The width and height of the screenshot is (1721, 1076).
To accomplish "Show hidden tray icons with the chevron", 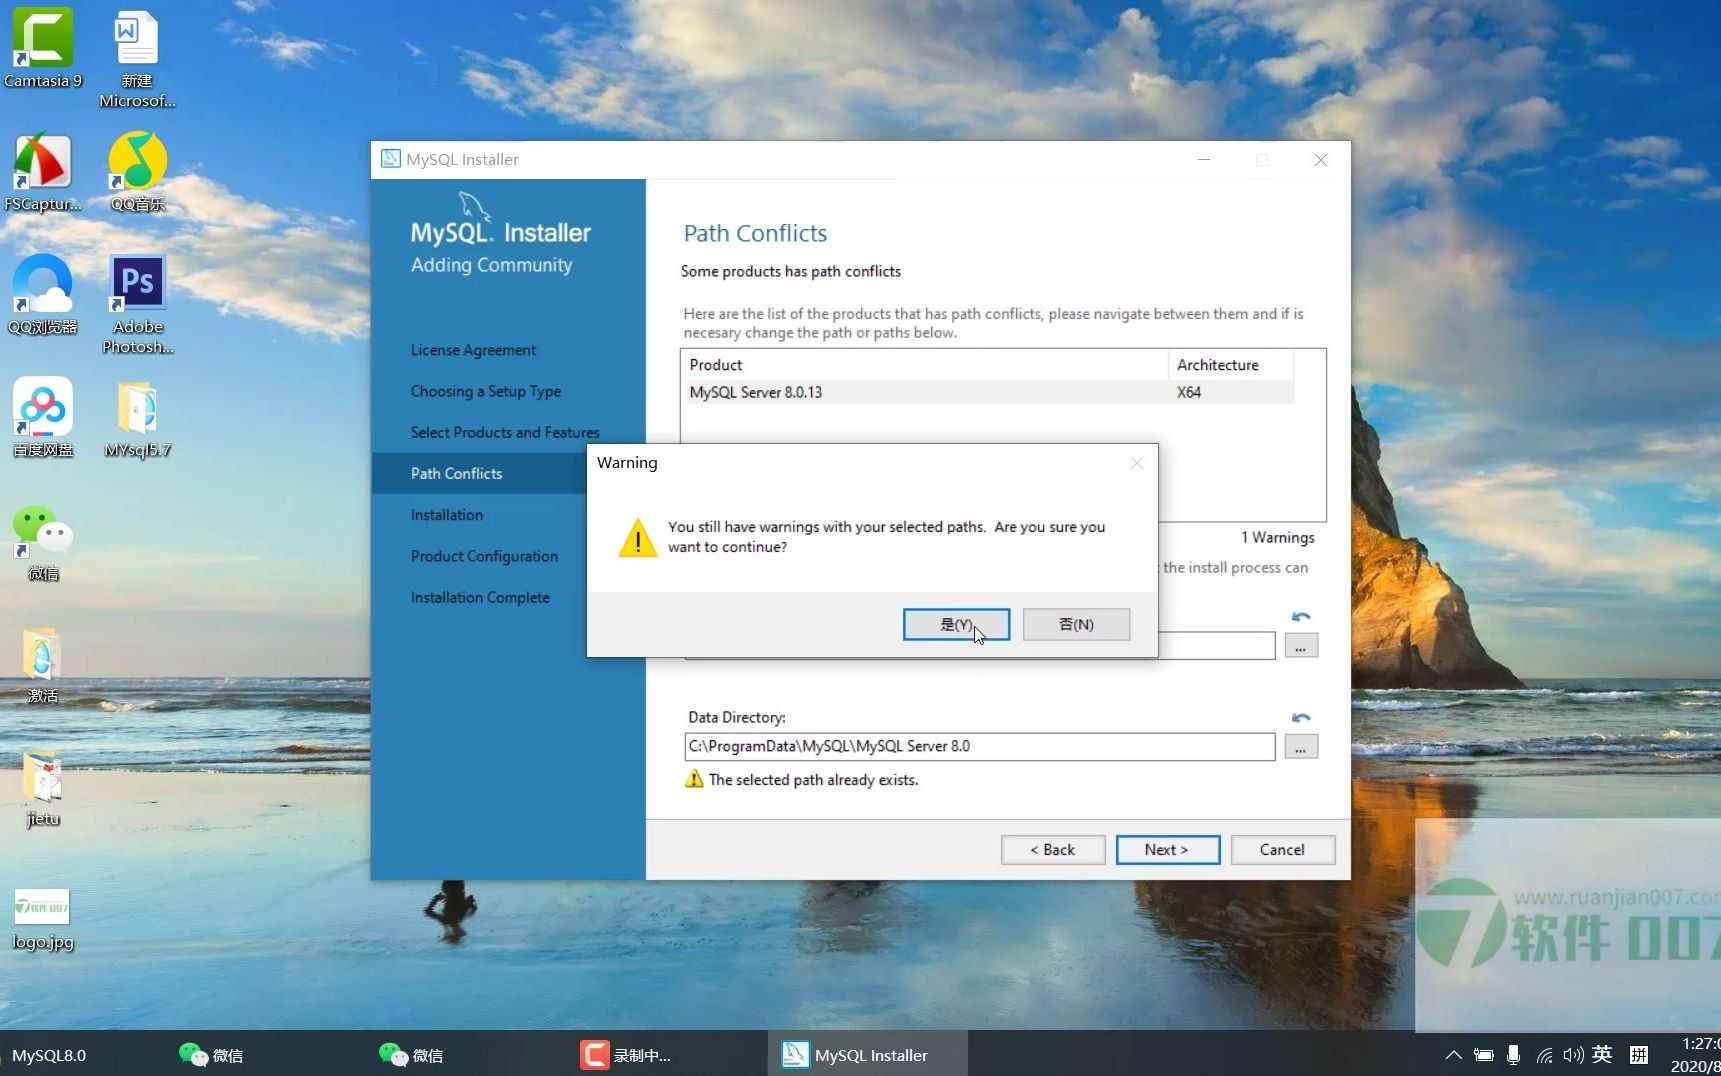I will [x=1454, y=1055].
